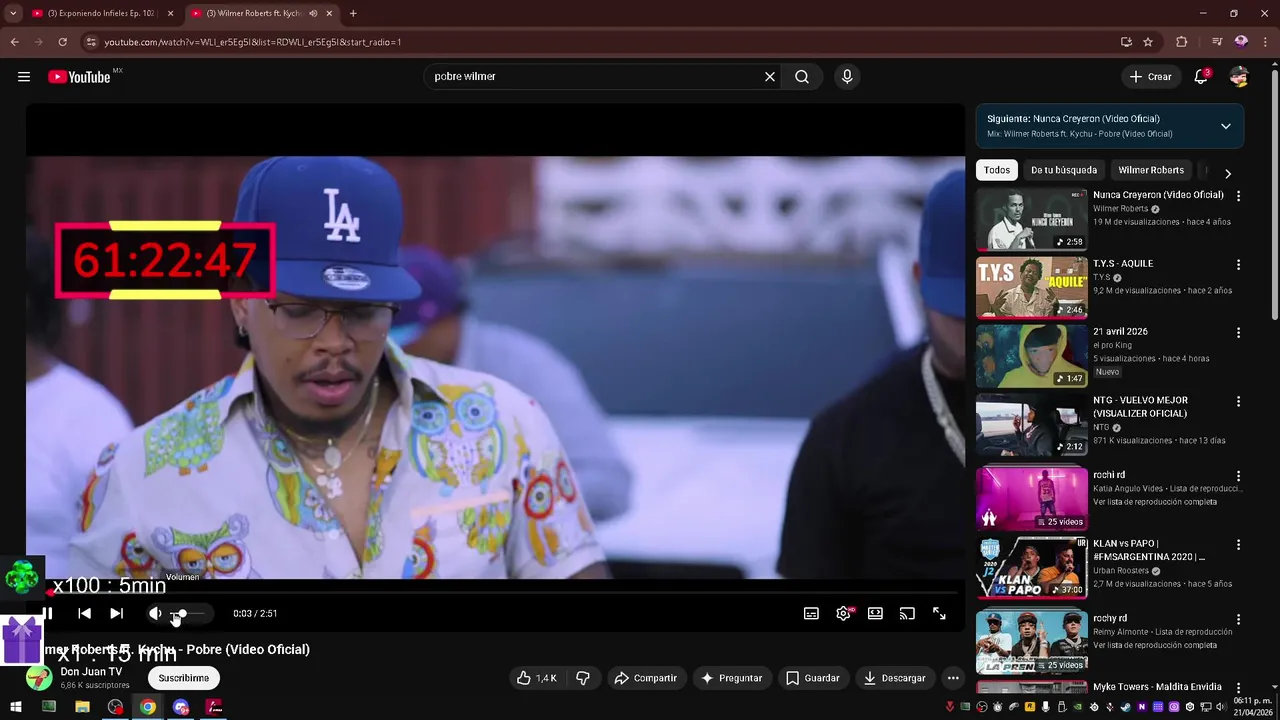Open options menu for KLAN vs PAPO
Image resolution: width=1280 pixels, height=720 pixels.
coord(1238,545)
